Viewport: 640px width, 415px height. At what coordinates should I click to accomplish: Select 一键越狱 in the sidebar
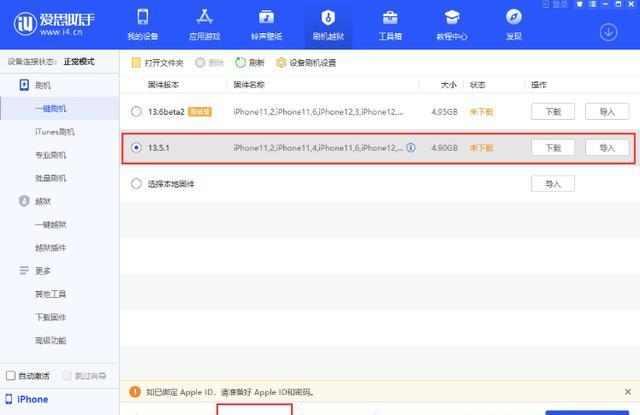pos(51,224)
